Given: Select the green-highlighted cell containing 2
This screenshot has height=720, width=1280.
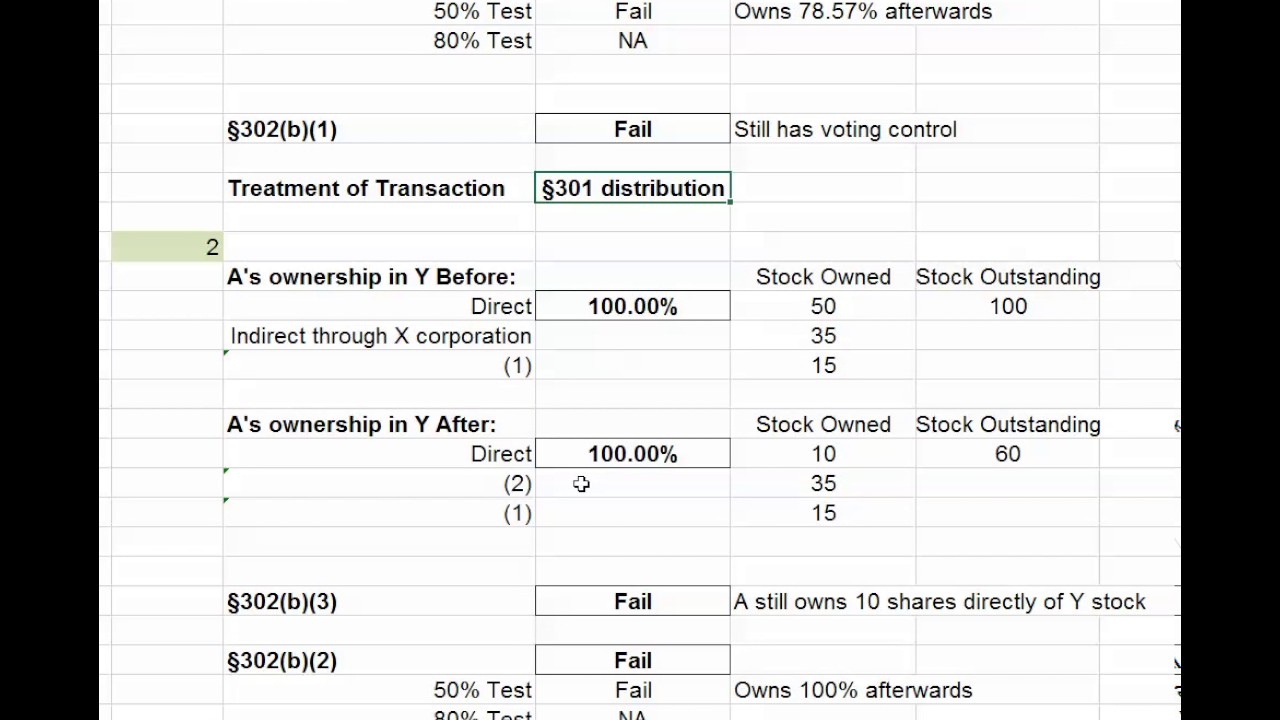Looking at the screenshot, I should coord(167,247).
